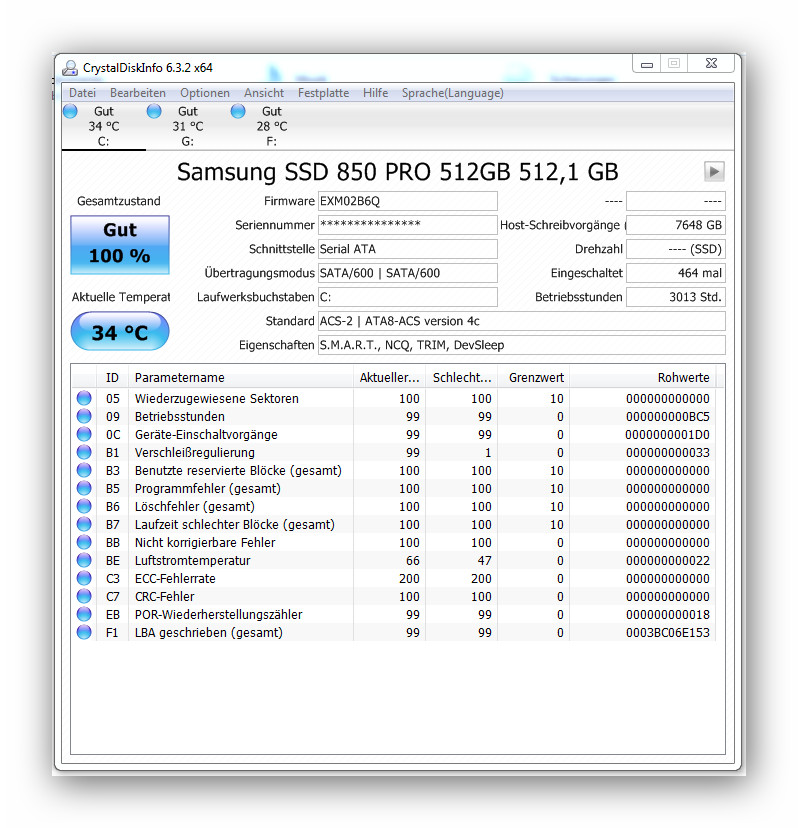Click the Gut 100 % health status button
Screen dimensions: 798x828
(120, 244)
